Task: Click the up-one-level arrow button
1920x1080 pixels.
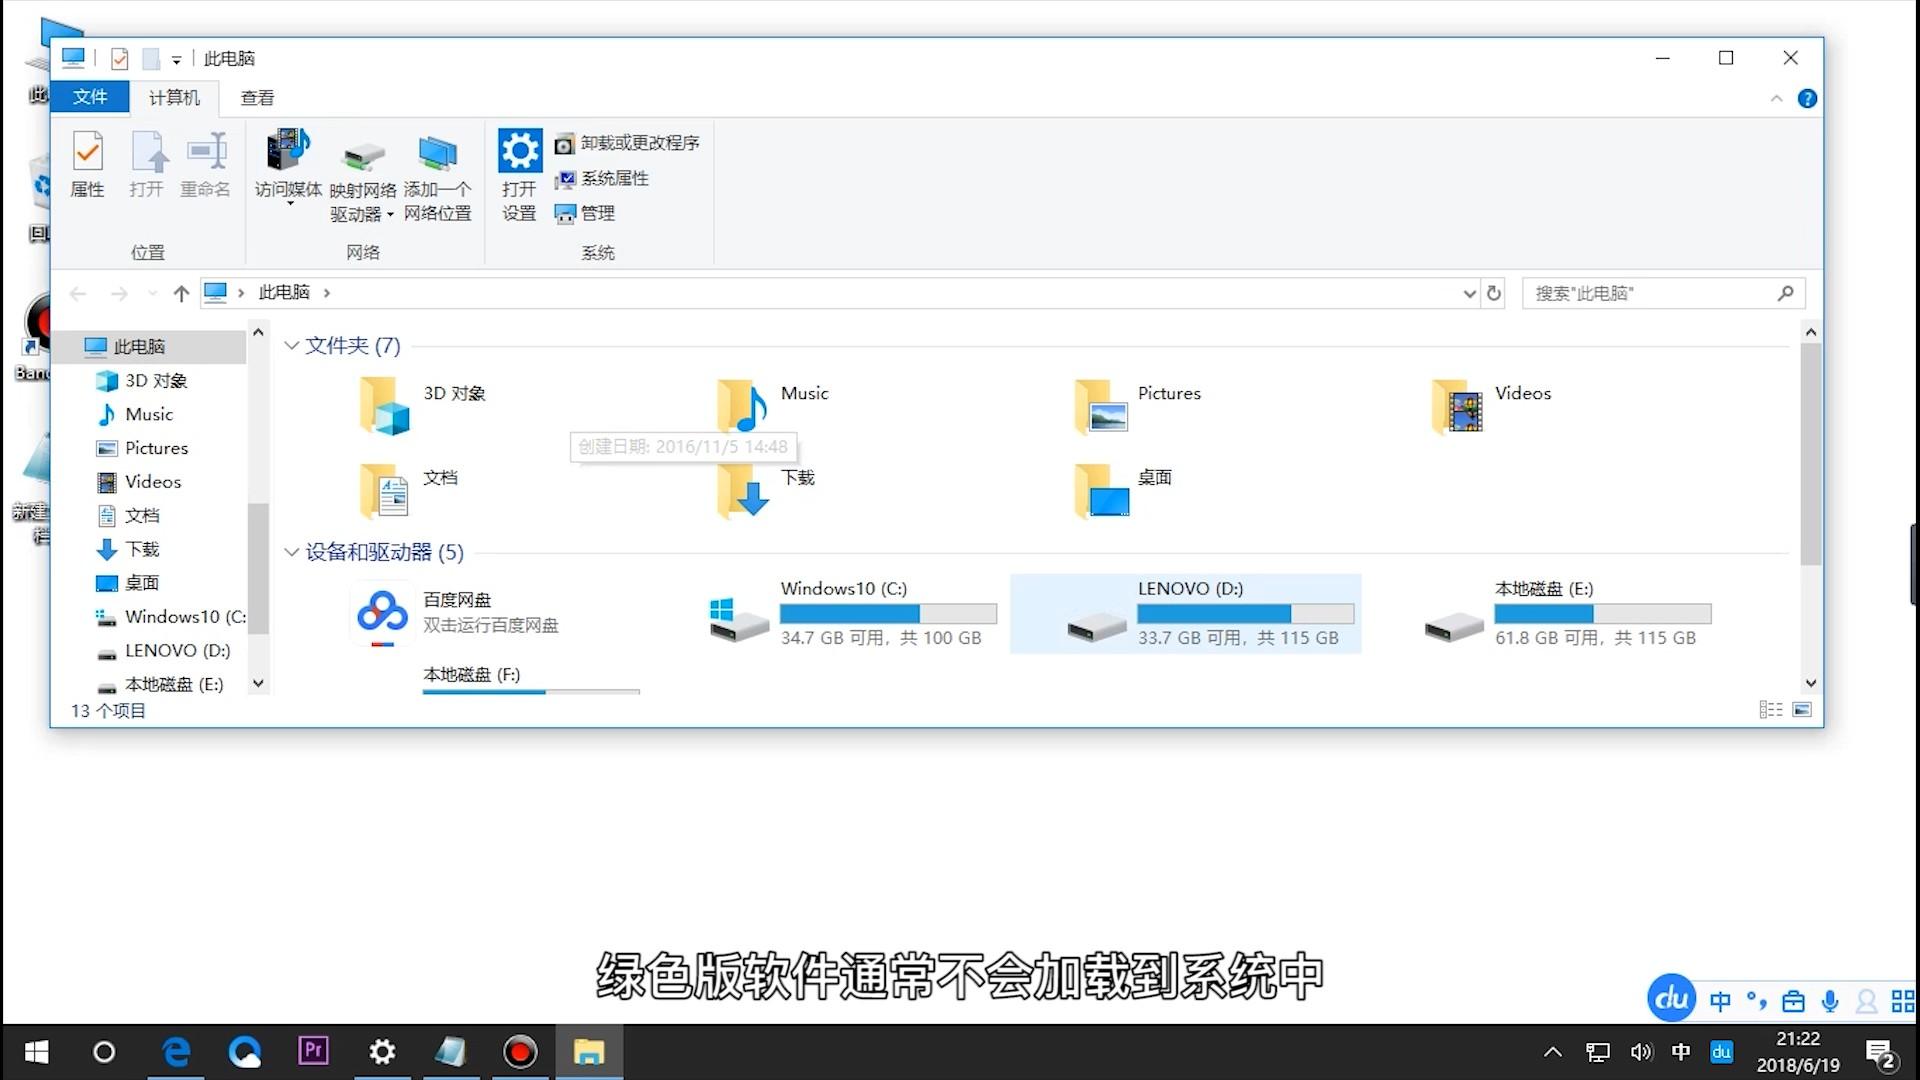Action: 181,292
